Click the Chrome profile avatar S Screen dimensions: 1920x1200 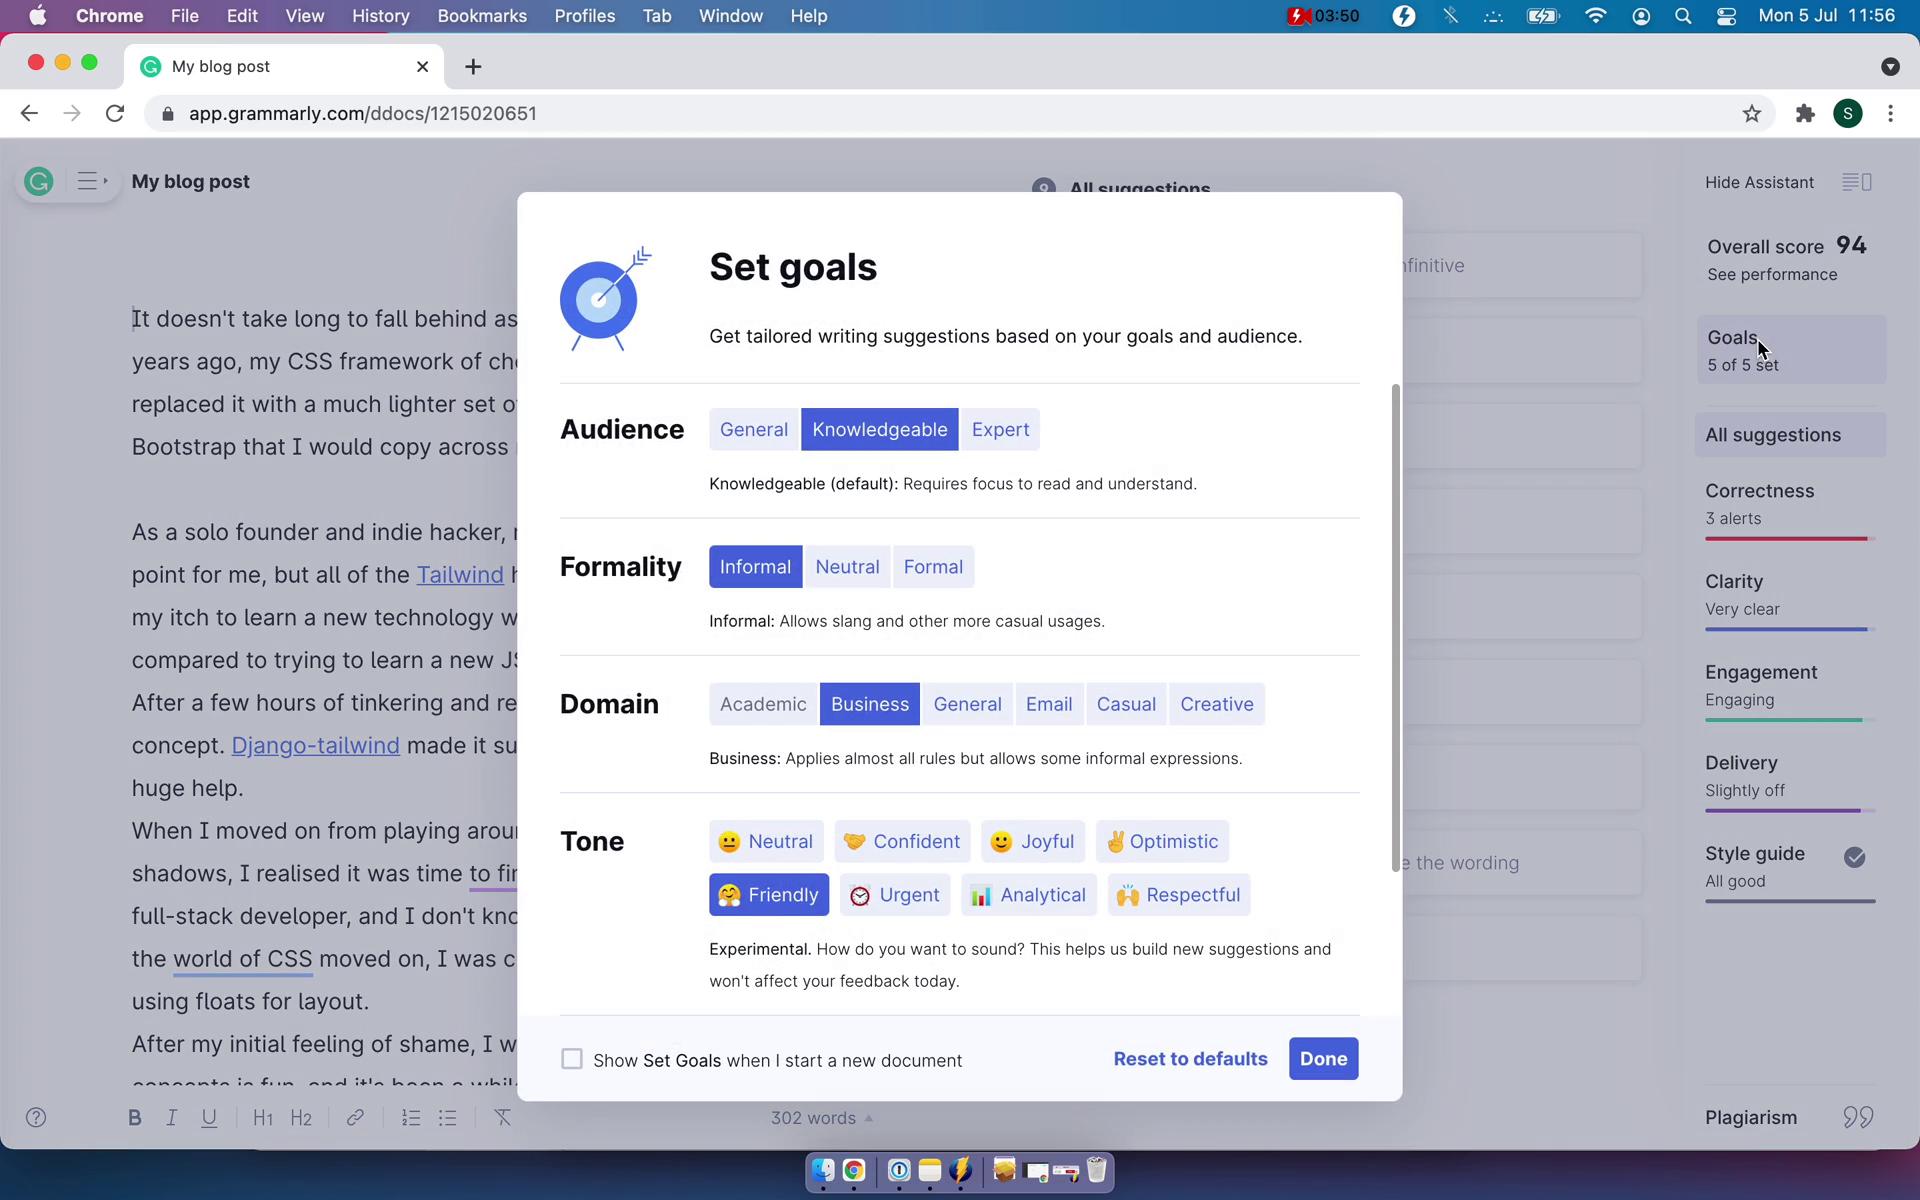pos(1848,114)
